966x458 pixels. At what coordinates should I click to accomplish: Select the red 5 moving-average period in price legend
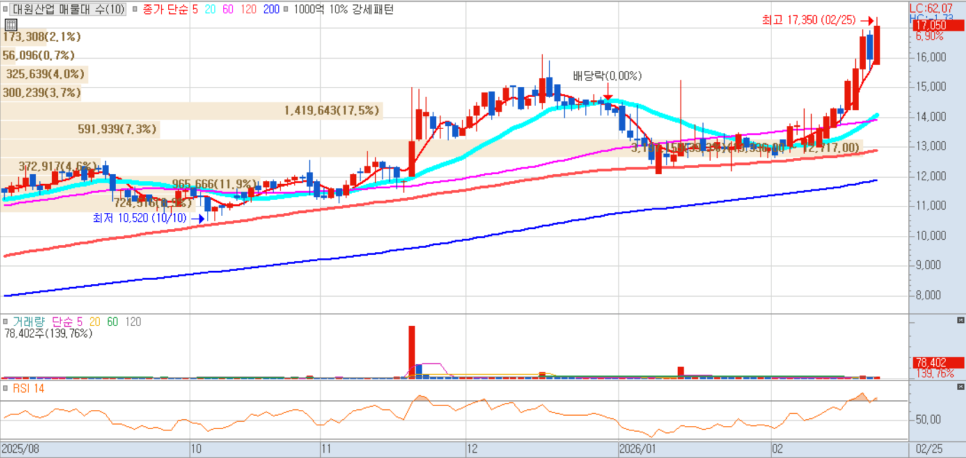click(x=196, y=9)
